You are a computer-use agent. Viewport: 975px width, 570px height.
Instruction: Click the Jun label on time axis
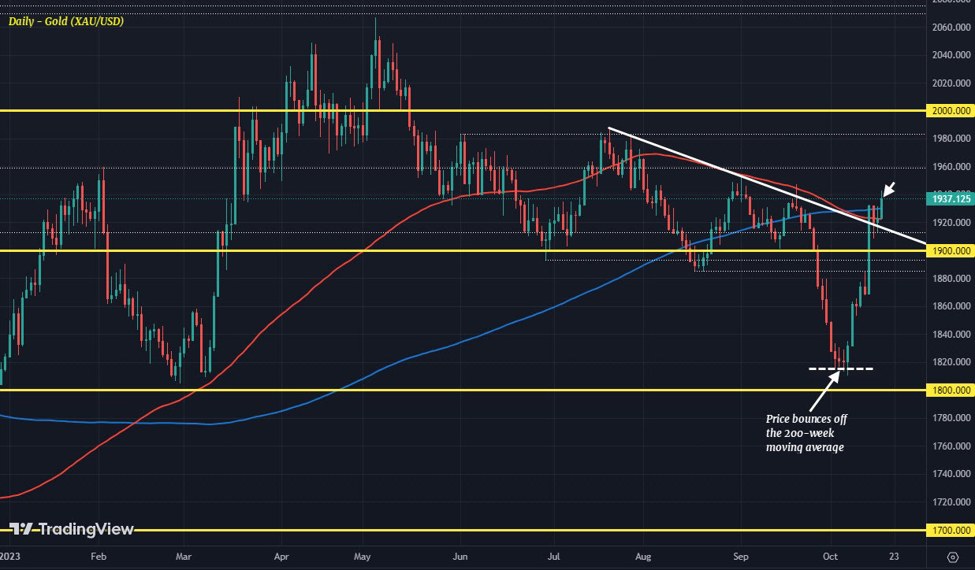click(460, 556)
